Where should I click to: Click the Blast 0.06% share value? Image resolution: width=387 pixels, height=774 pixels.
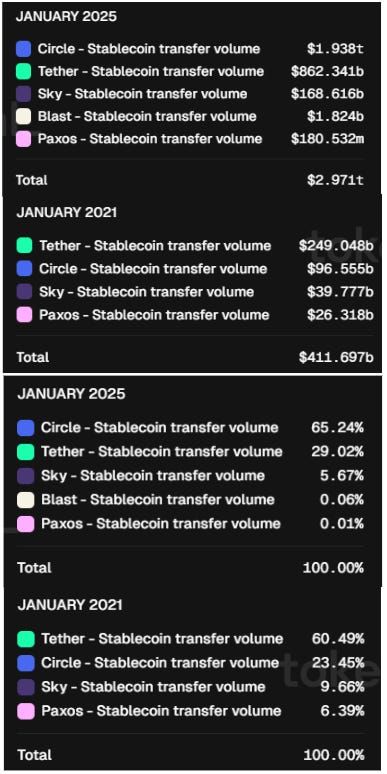click(341, 500)
